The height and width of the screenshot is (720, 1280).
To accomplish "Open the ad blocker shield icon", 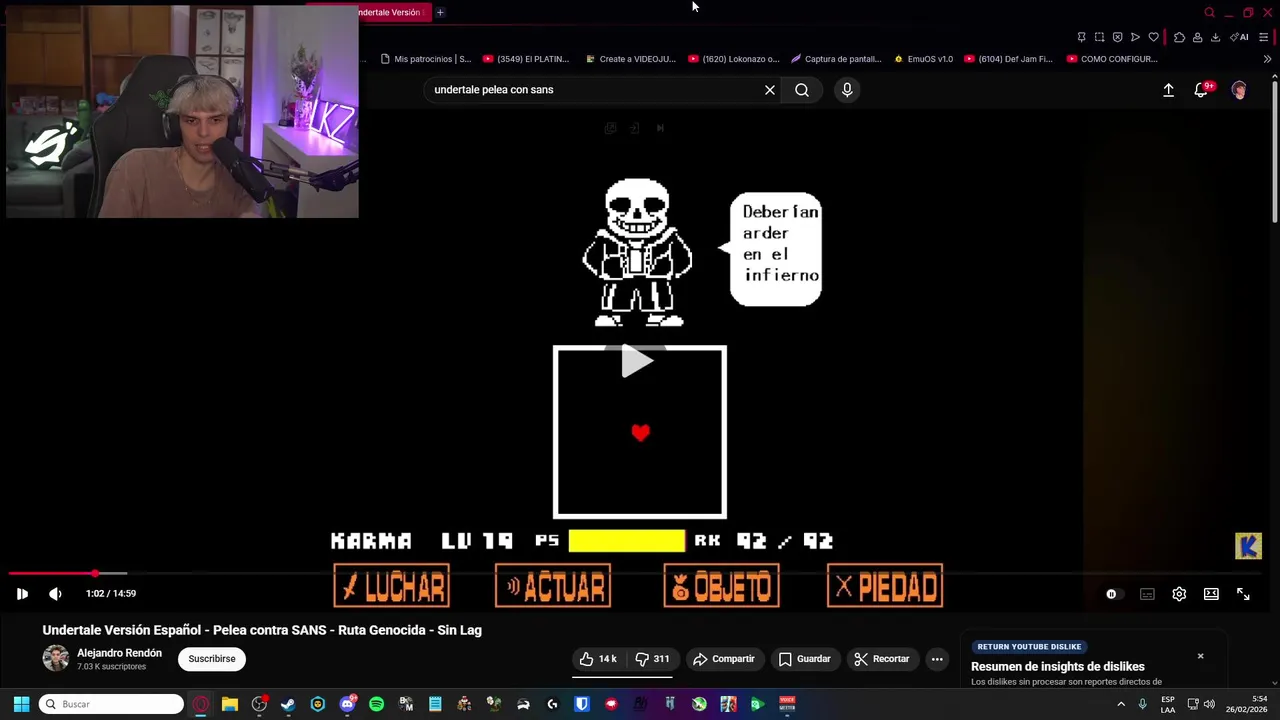I will pos(1117,37).
